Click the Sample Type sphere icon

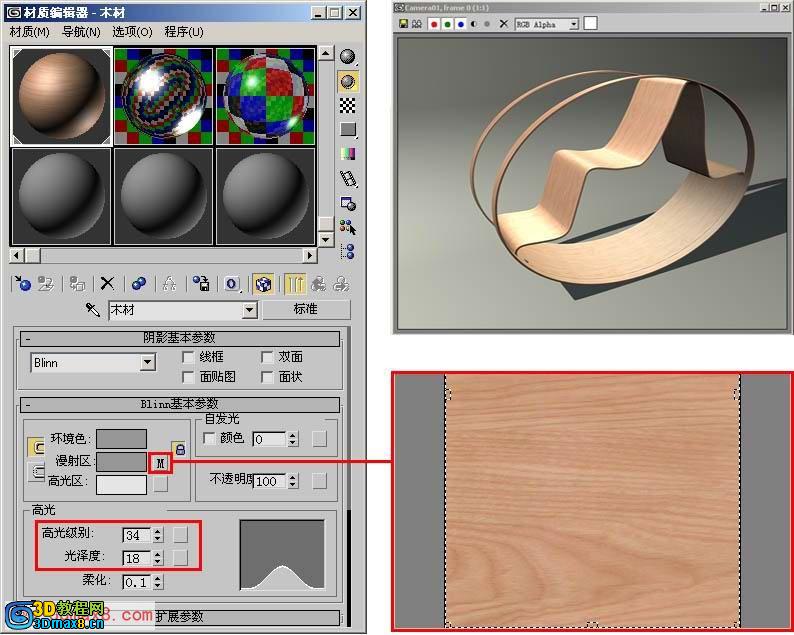pyautogui.click(x=347, y=57)
